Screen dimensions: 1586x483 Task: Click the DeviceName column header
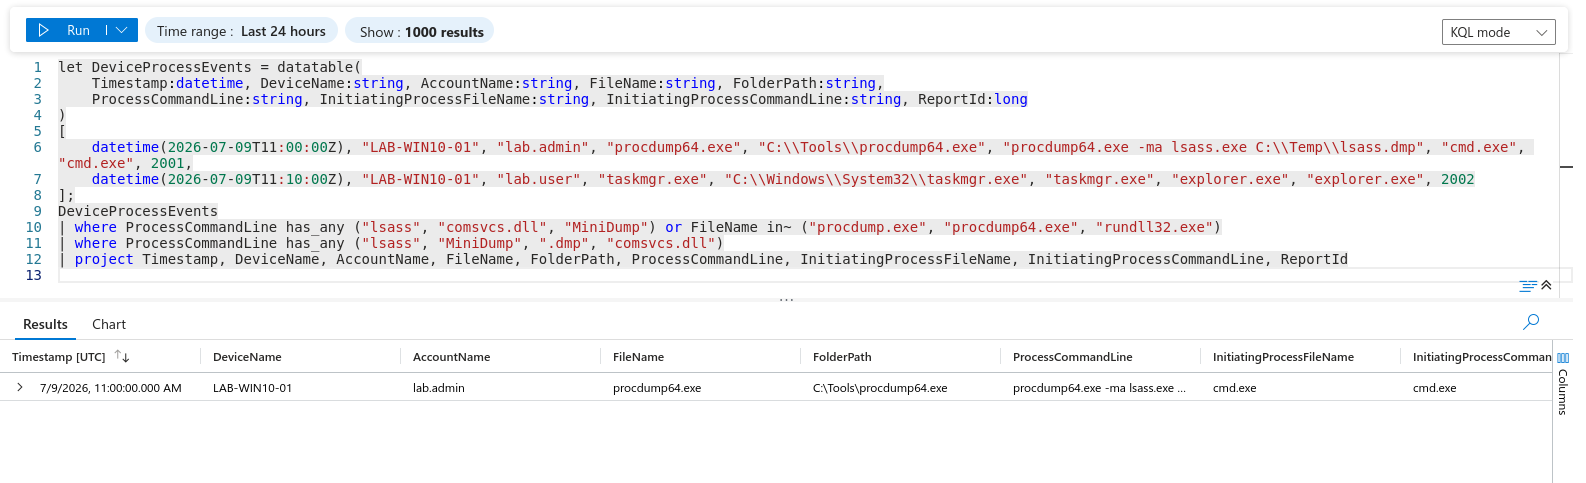(x=247, y=357)
